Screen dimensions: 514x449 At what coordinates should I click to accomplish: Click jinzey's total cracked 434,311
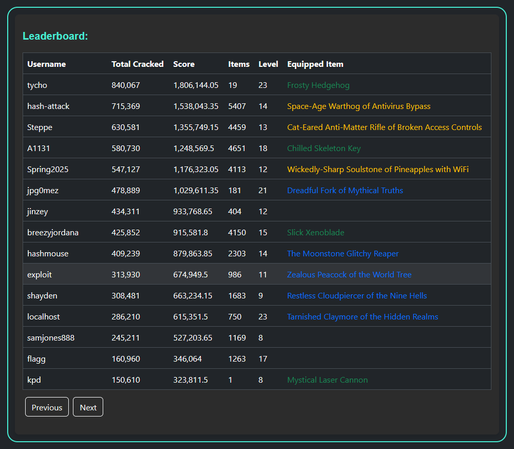click(125, 211)
